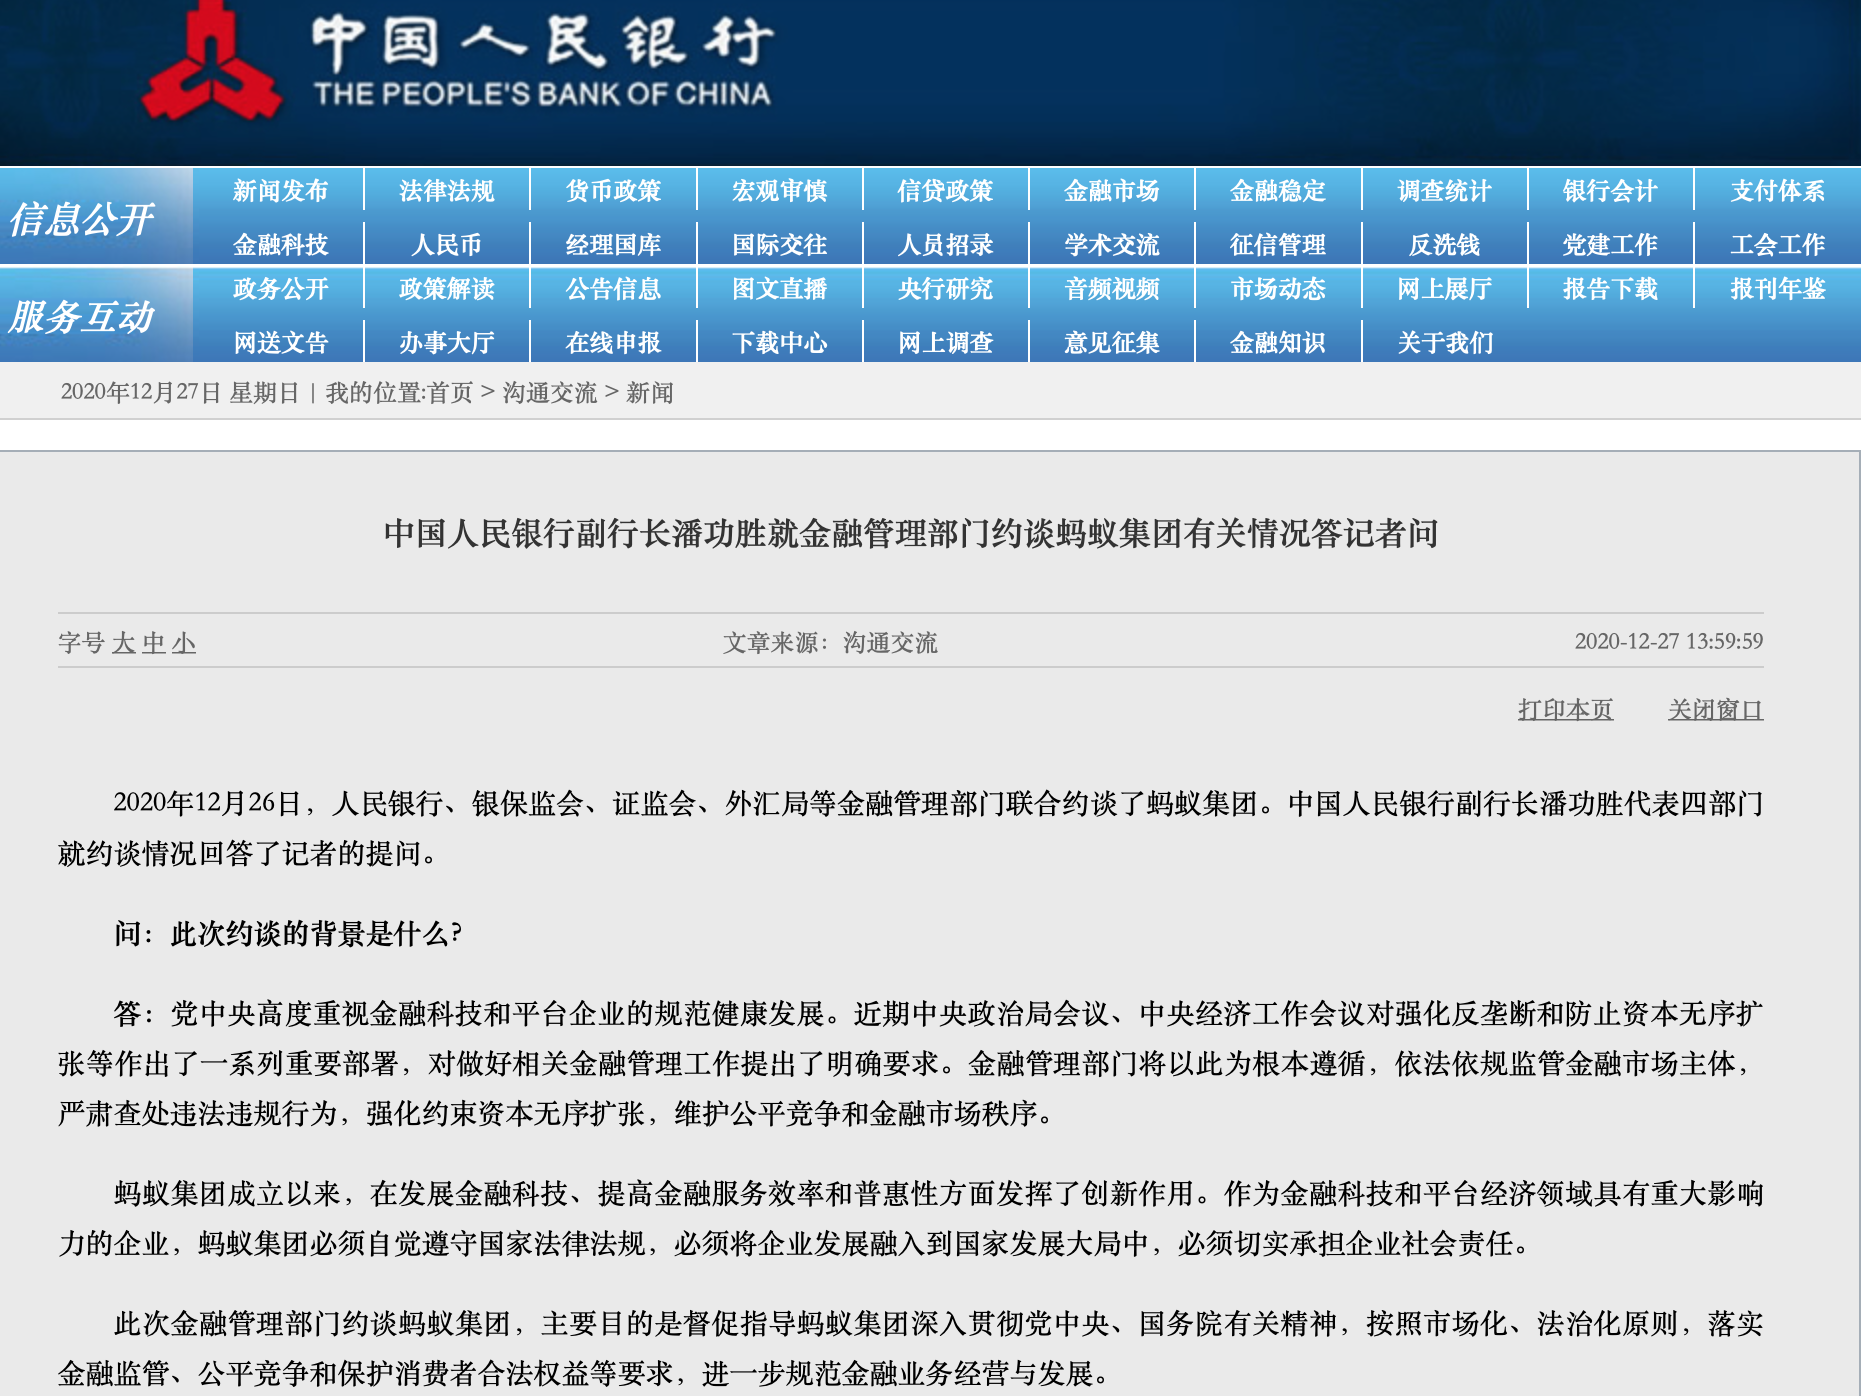Click 关闭窗口 link
This screenshot has width=1866, height=1396.
tap(1715, 710)
